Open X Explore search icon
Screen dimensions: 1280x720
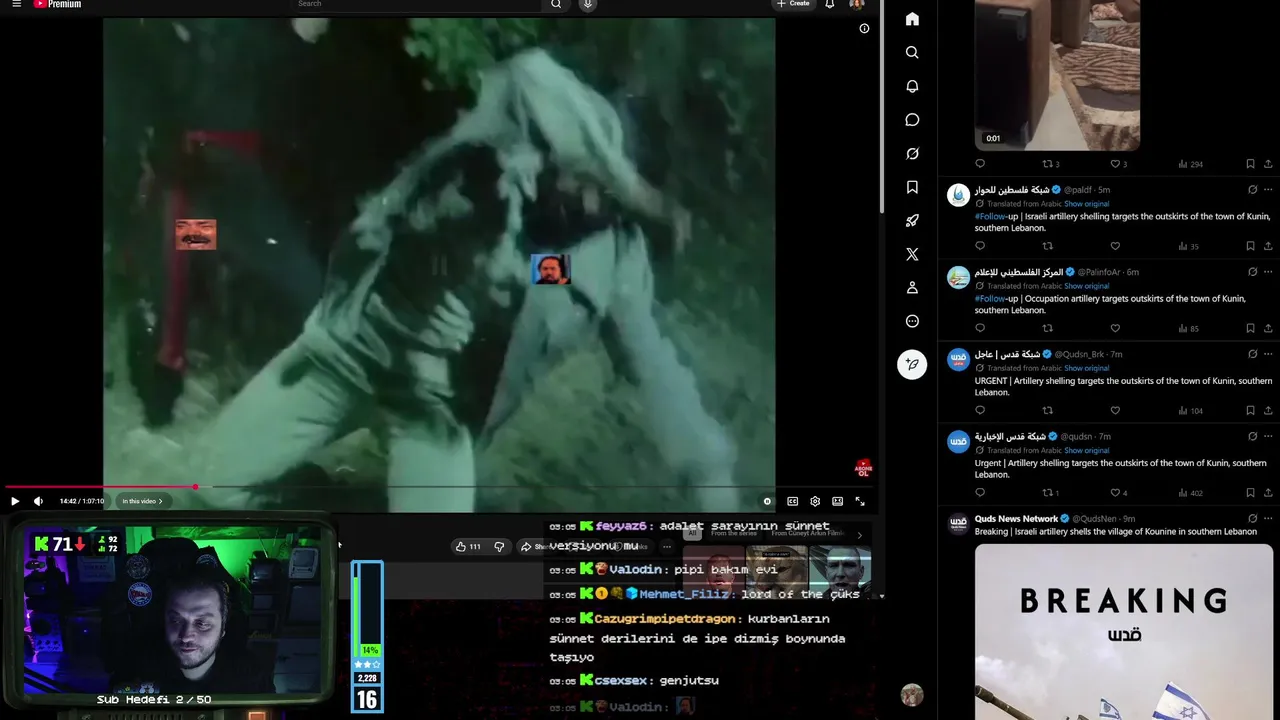(x=912, y=52)
